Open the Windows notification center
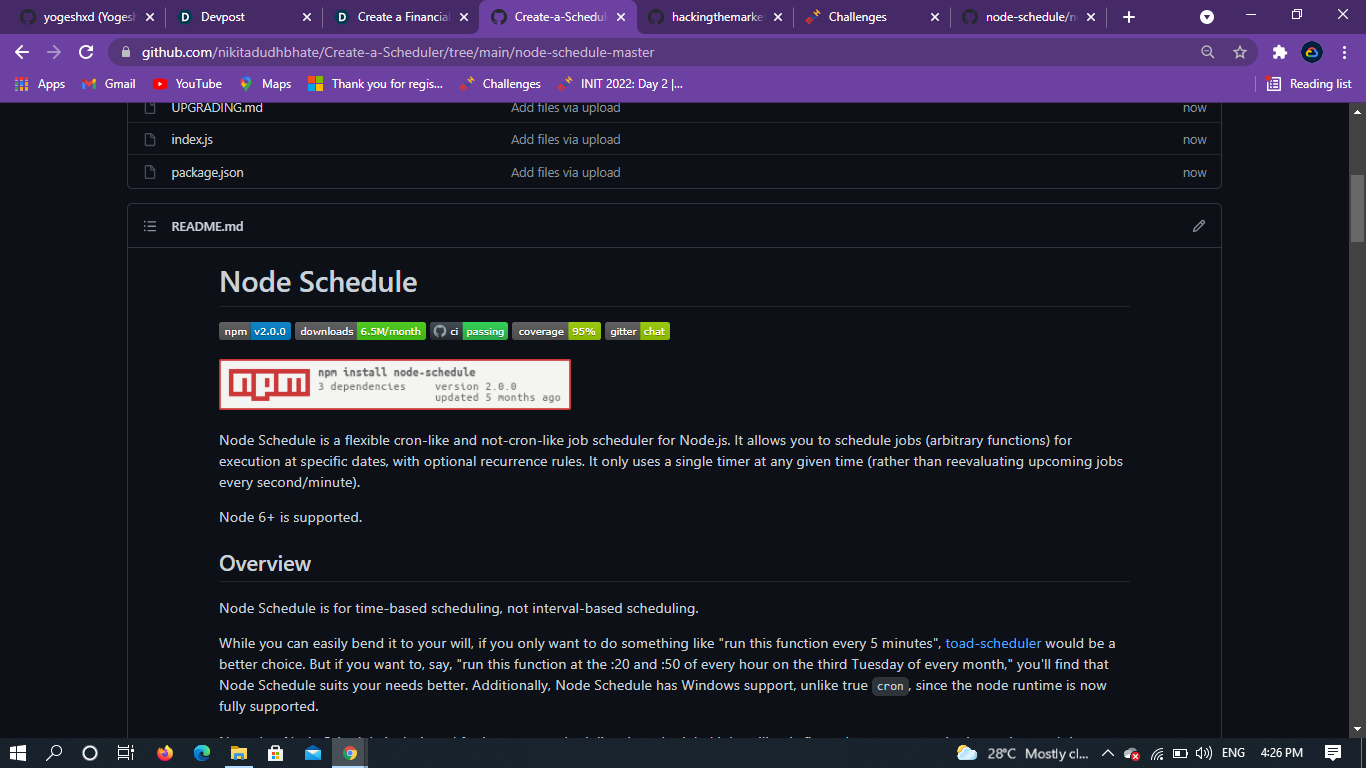Viewport: 1366px width, 768px height. pyautogui.click(x=1333, y=752)
